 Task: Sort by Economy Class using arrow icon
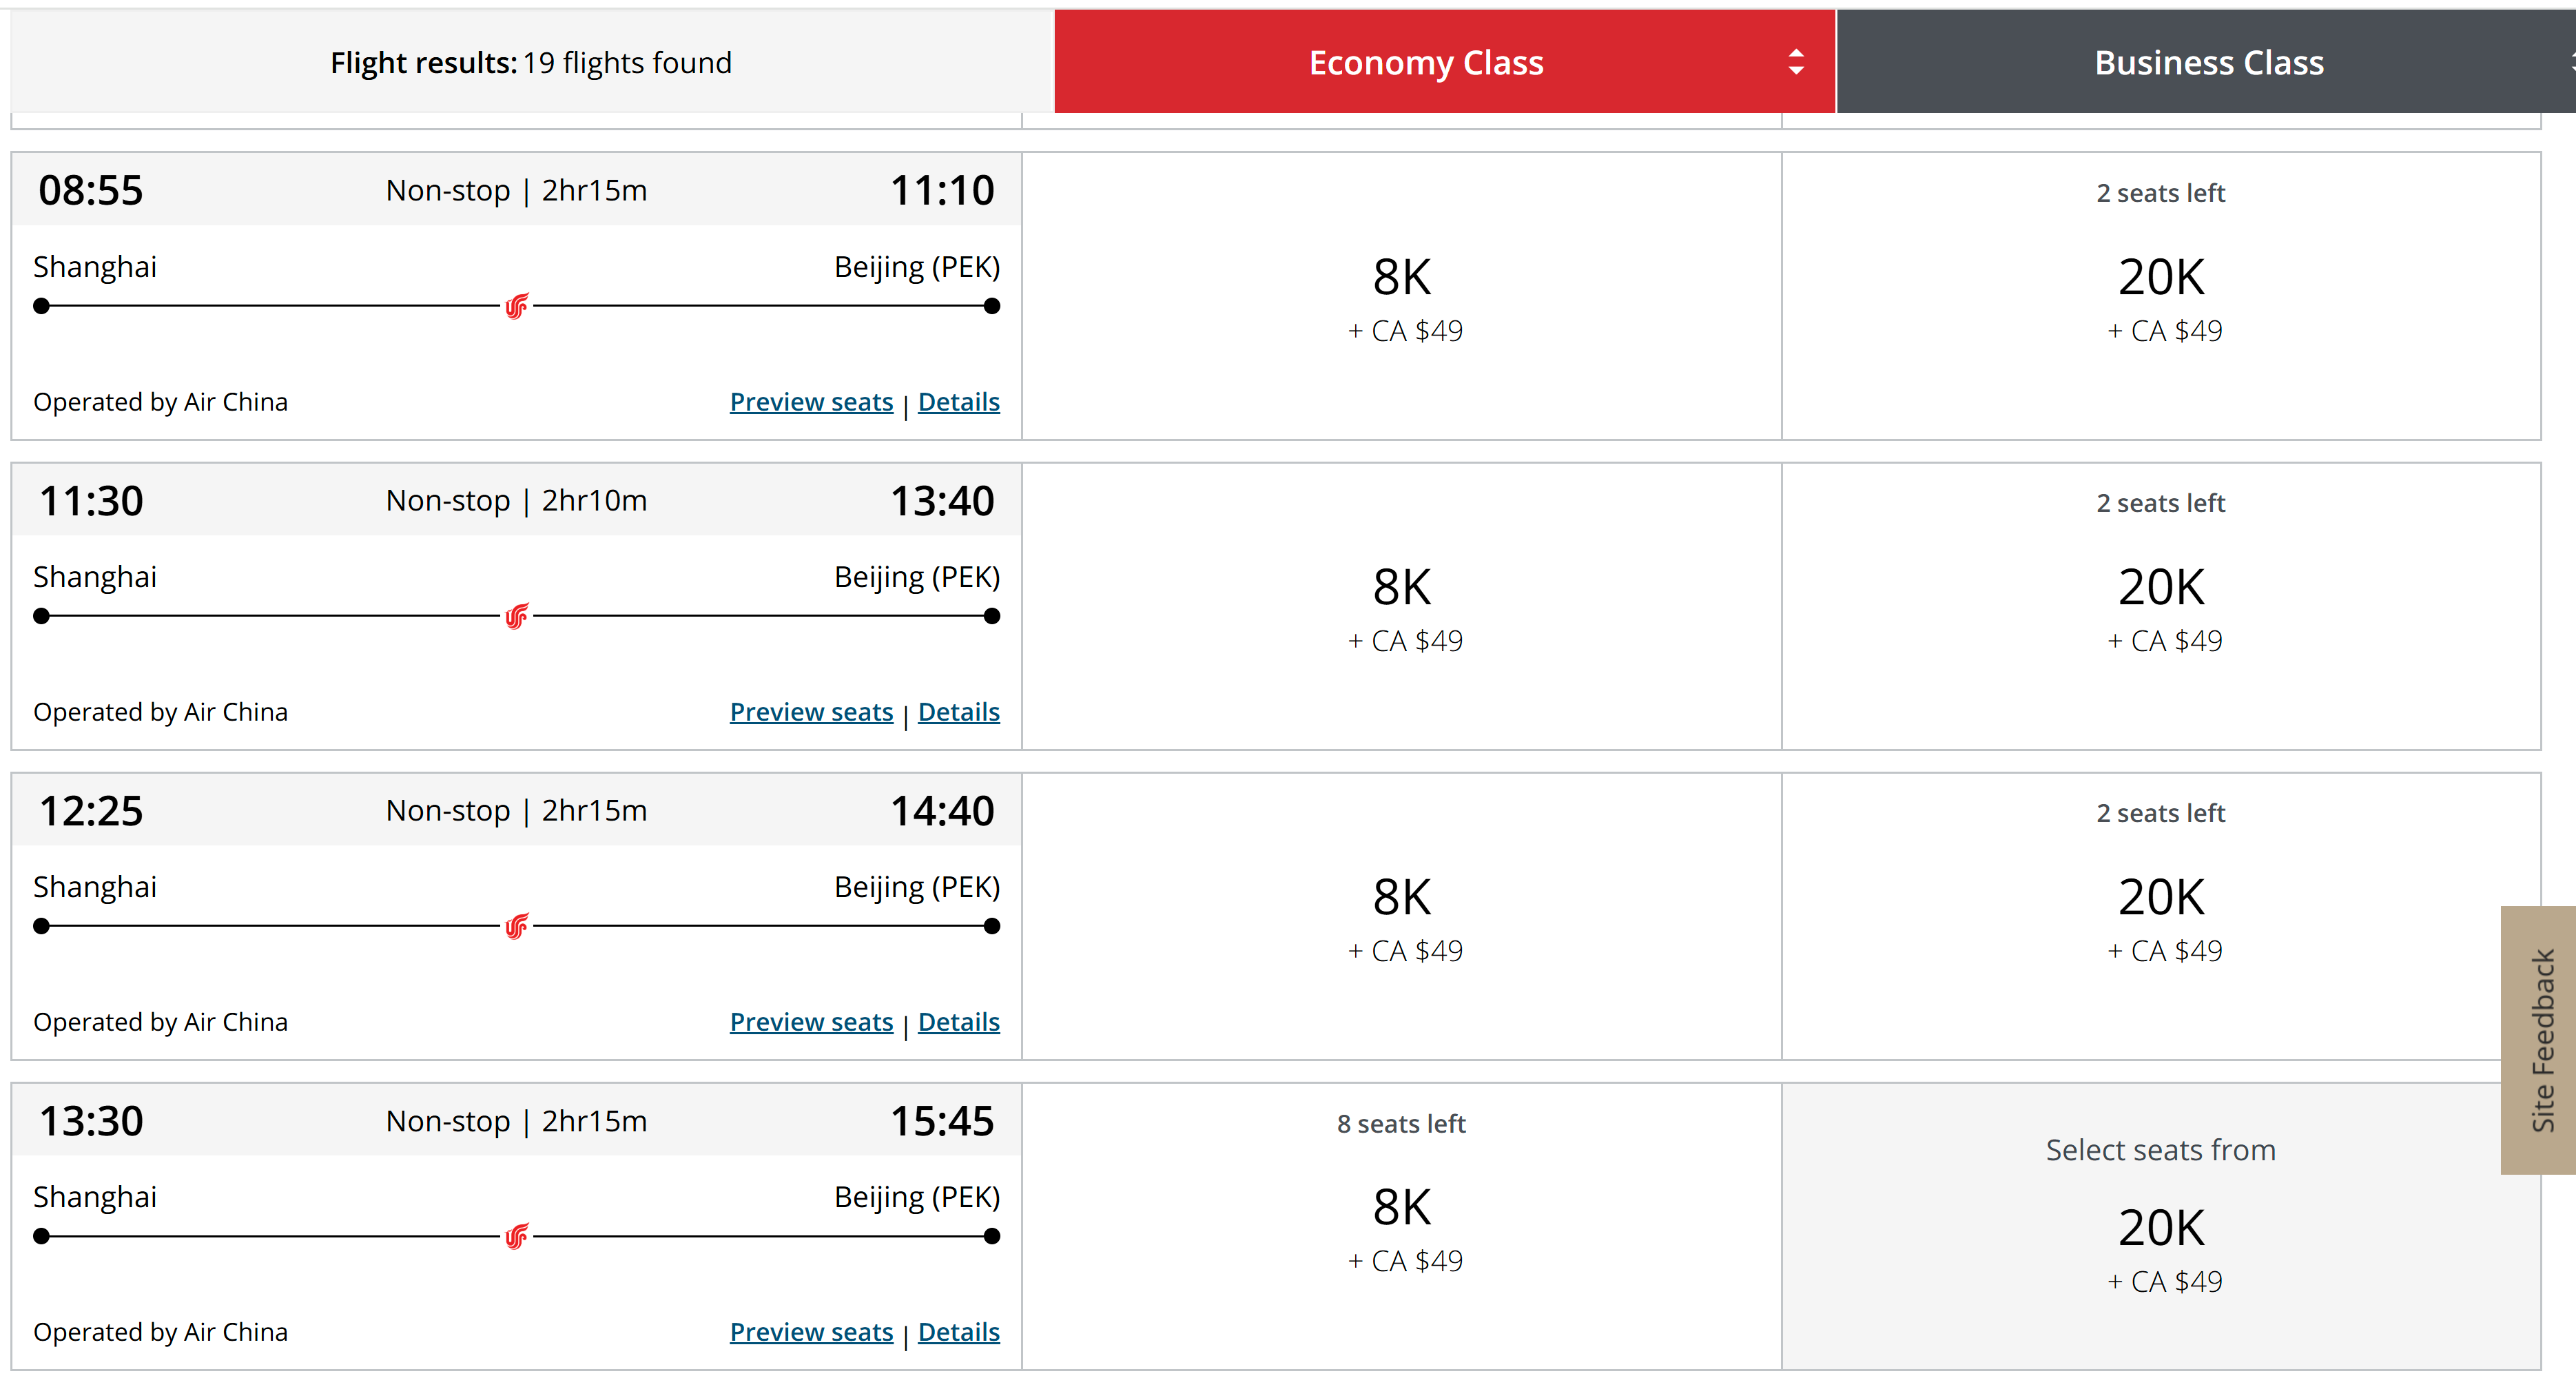[x=1796, y=62]
